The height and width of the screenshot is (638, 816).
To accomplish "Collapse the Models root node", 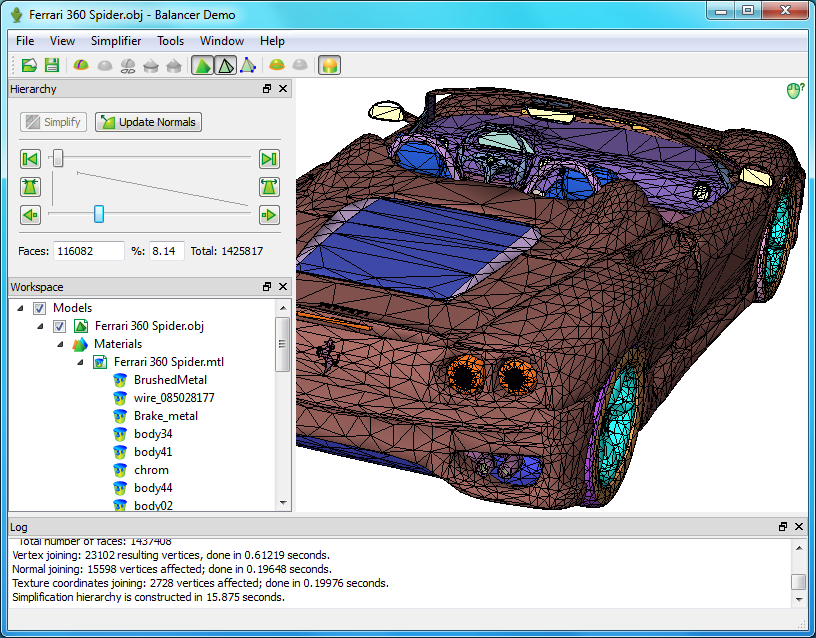I will coord(21,308).
